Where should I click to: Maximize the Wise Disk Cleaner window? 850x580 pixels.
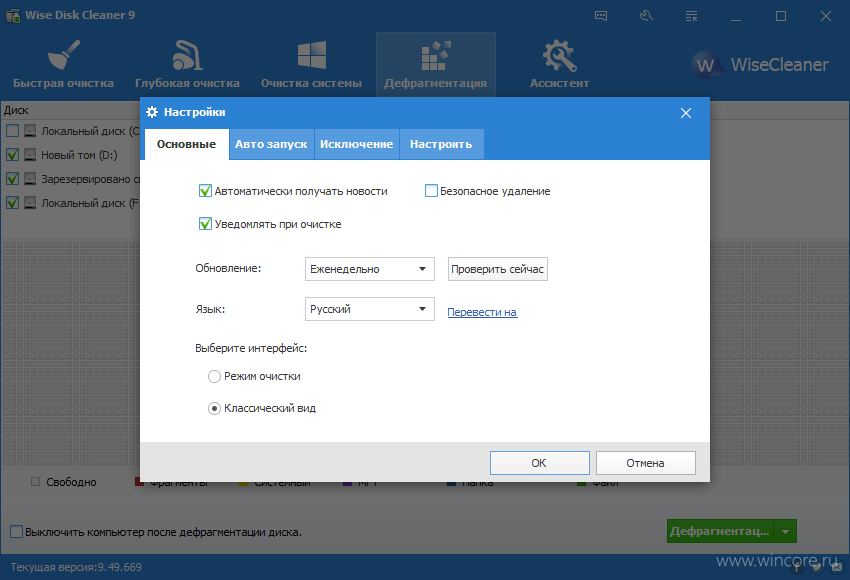[x=781, y=16]
